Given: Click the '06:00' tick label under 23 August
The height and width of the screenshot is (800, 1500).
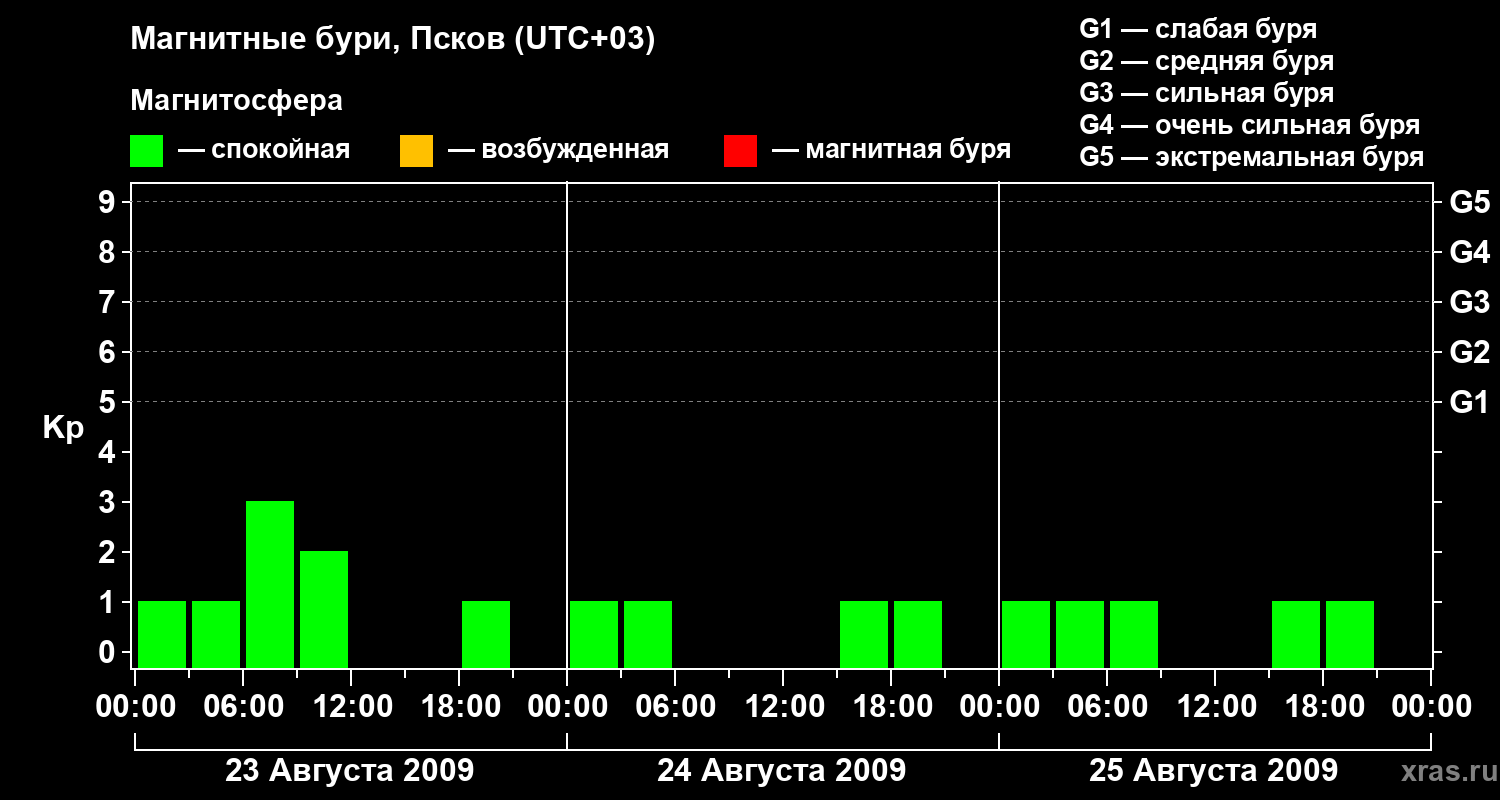Looking at the screenshot, I should (243, 707).
